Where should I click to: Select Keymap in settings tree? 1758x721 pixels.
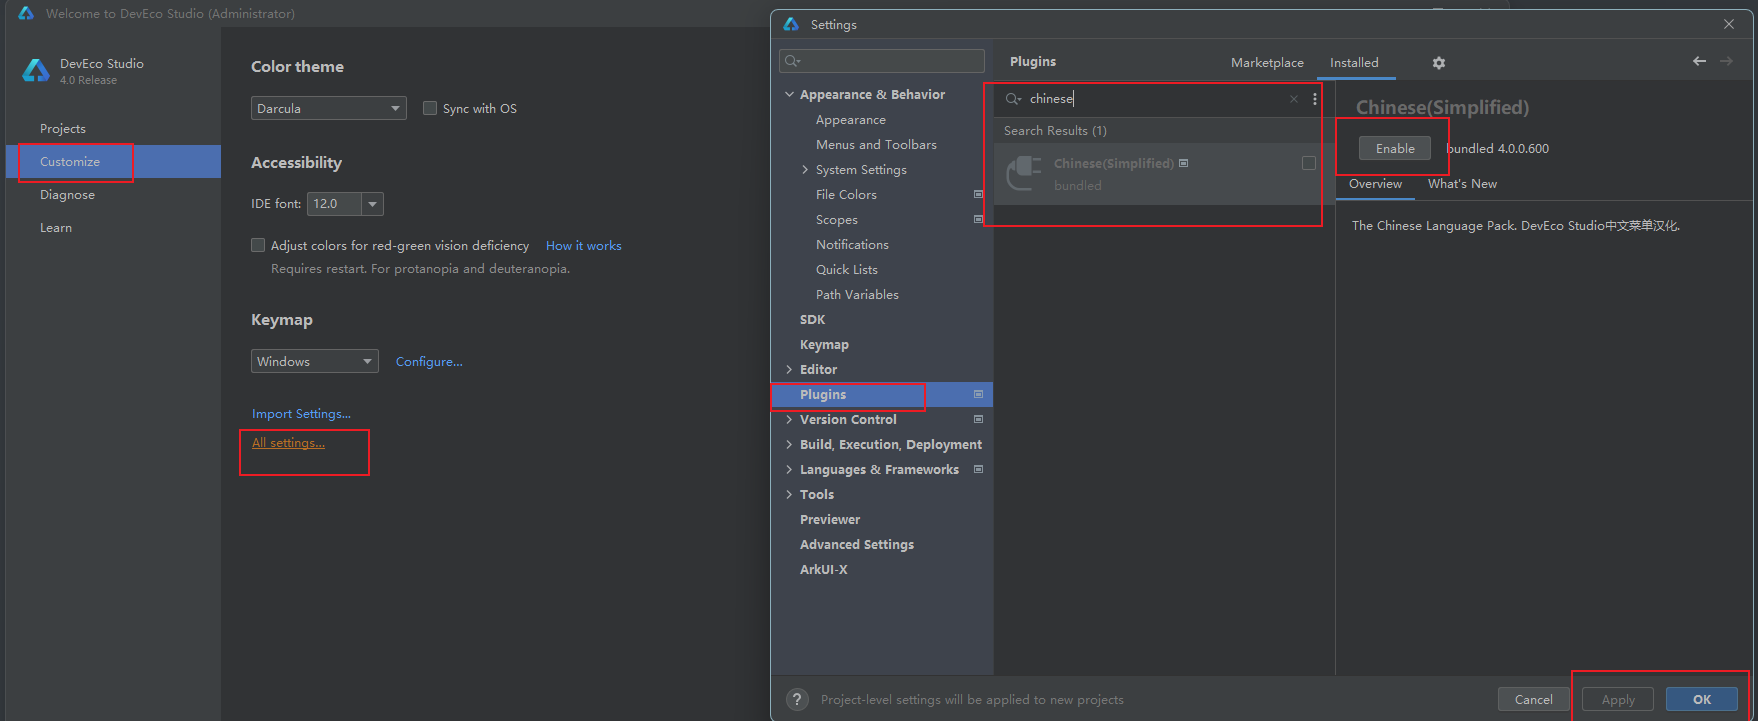824,344
